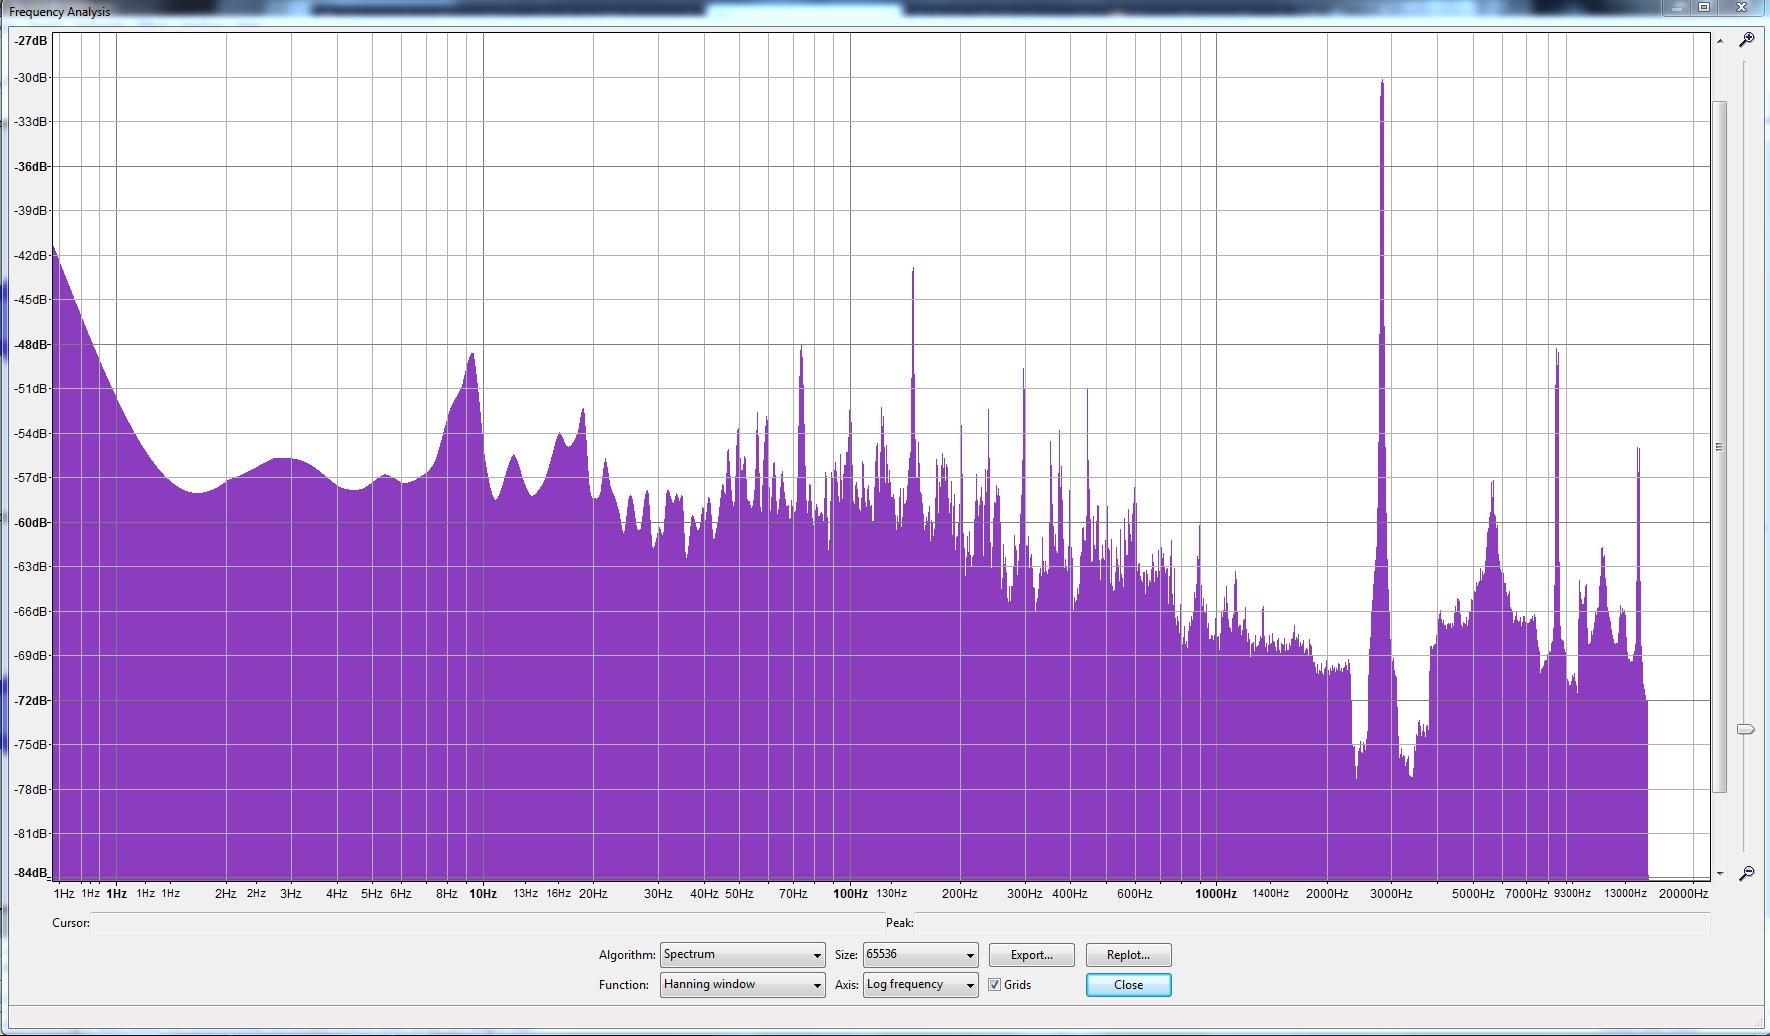1770x1036 pixels.
Task: Click the Replot button
Action: coord(1128,954)
